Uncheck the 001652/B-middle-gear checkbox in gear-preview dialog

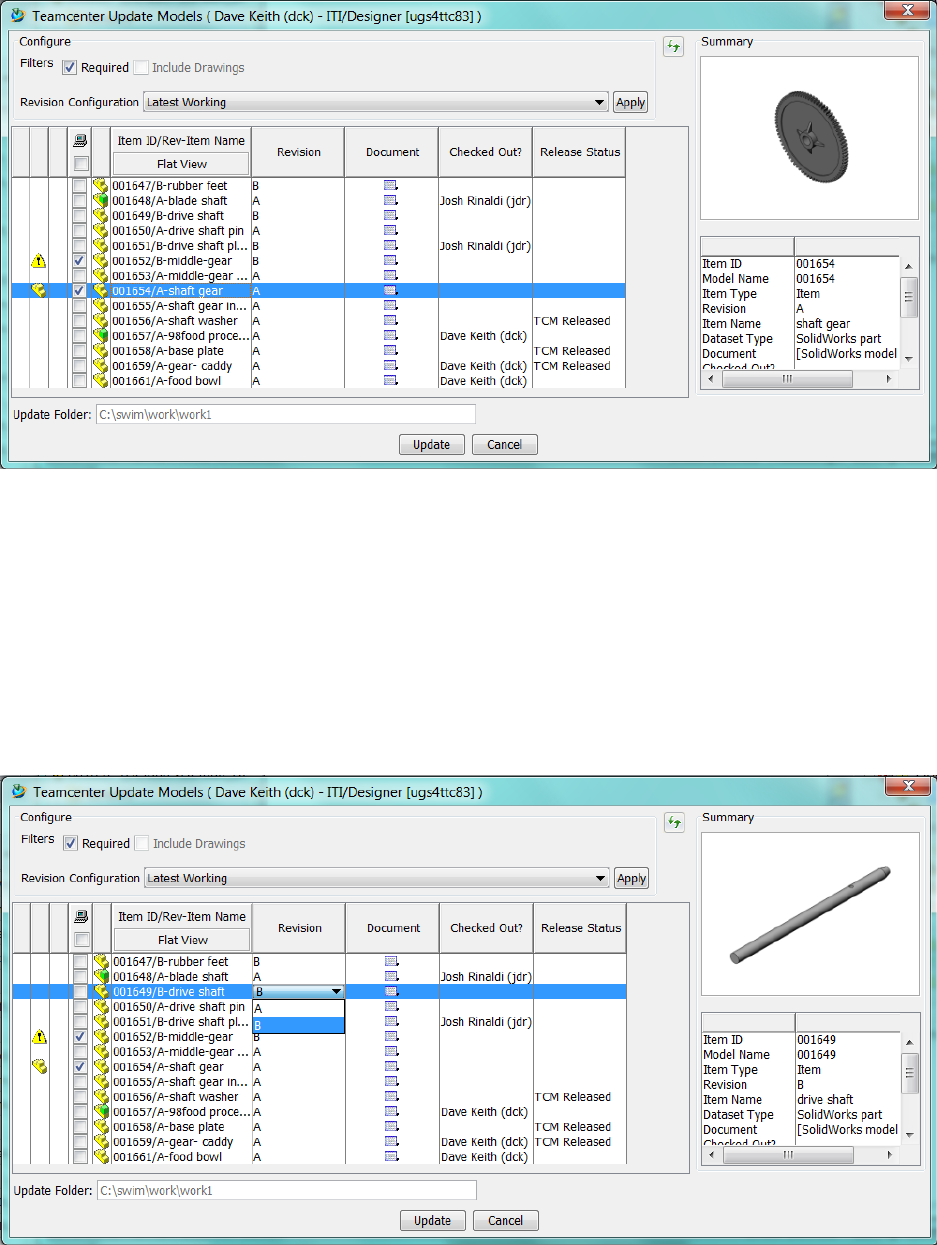80,261
